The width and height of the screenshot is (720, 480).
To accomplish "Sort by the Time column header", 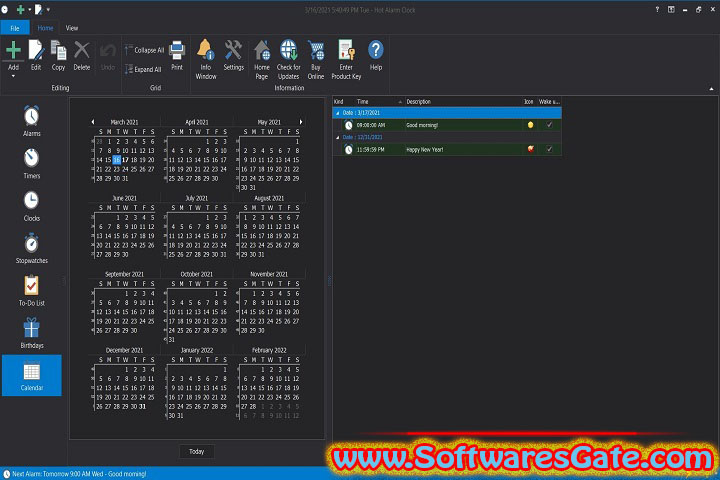I will coord(379,102).
